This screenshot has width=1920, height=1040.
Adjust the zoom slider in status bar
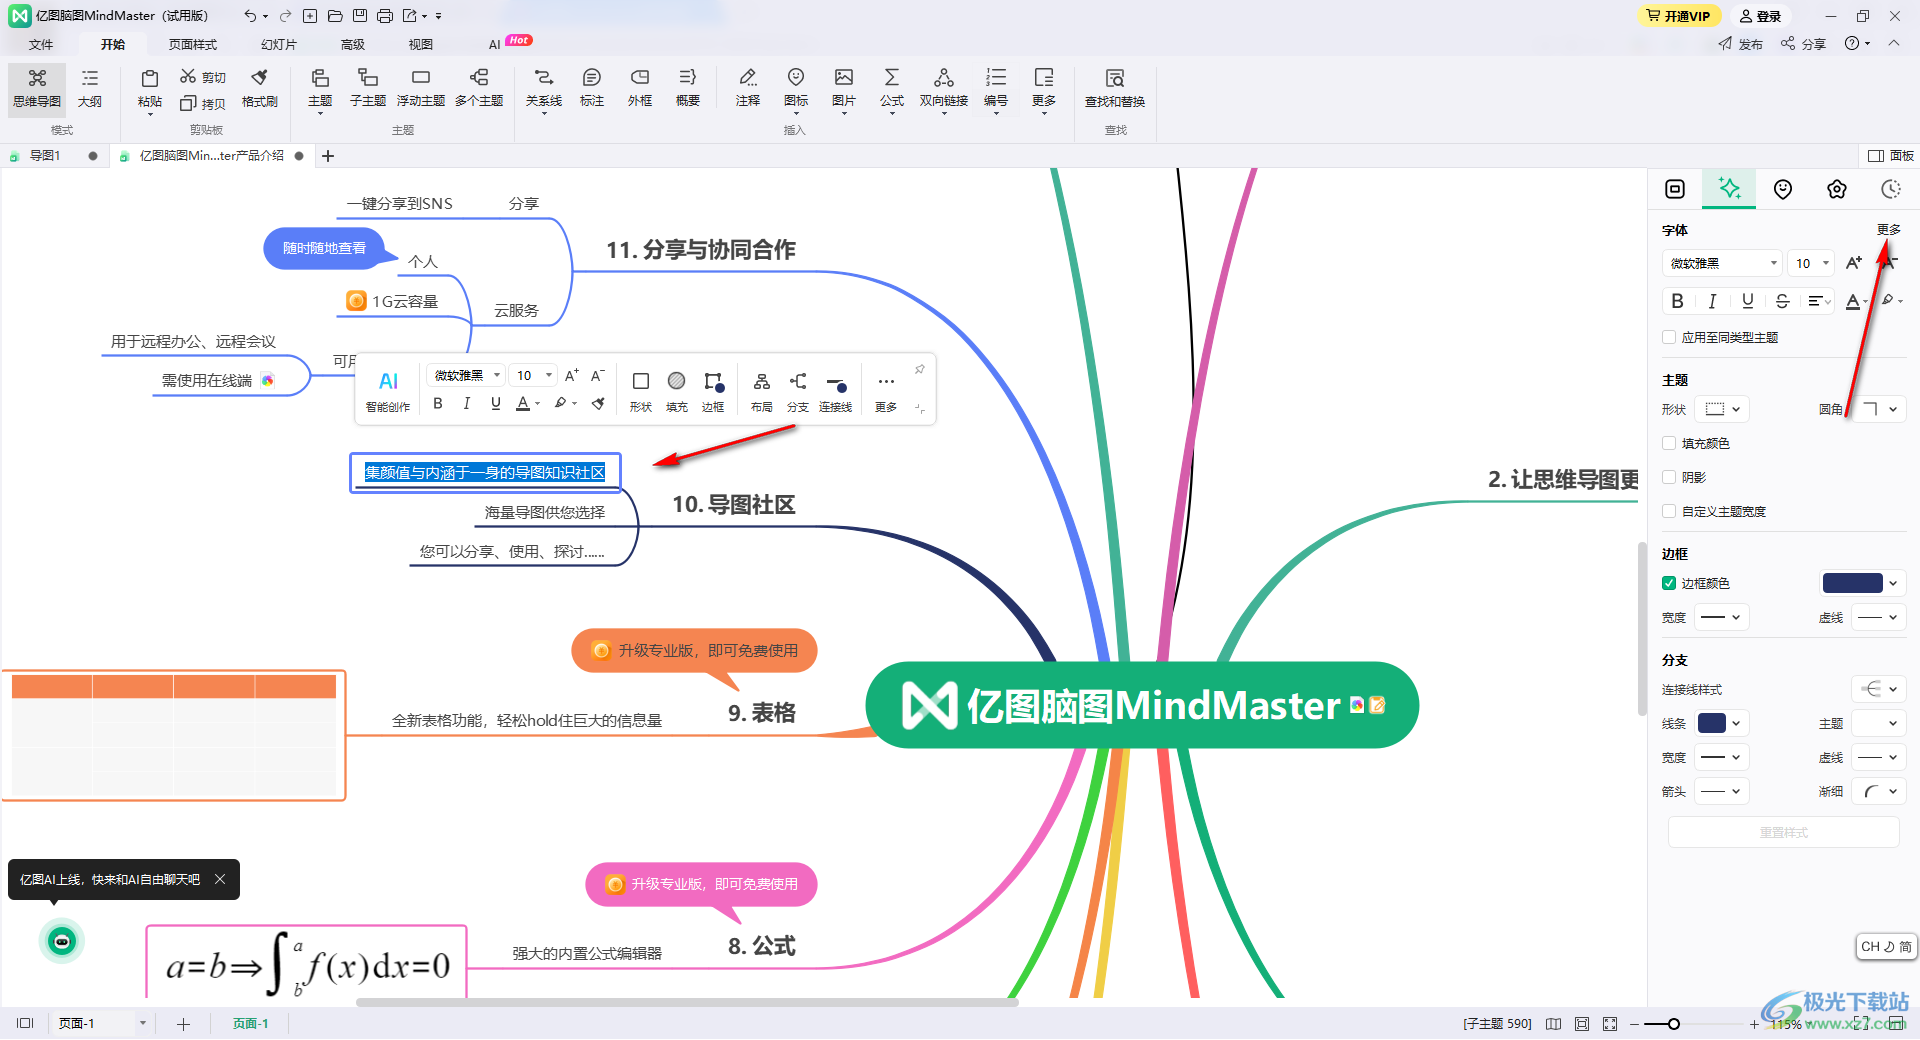click(x=1673, y=1024)
